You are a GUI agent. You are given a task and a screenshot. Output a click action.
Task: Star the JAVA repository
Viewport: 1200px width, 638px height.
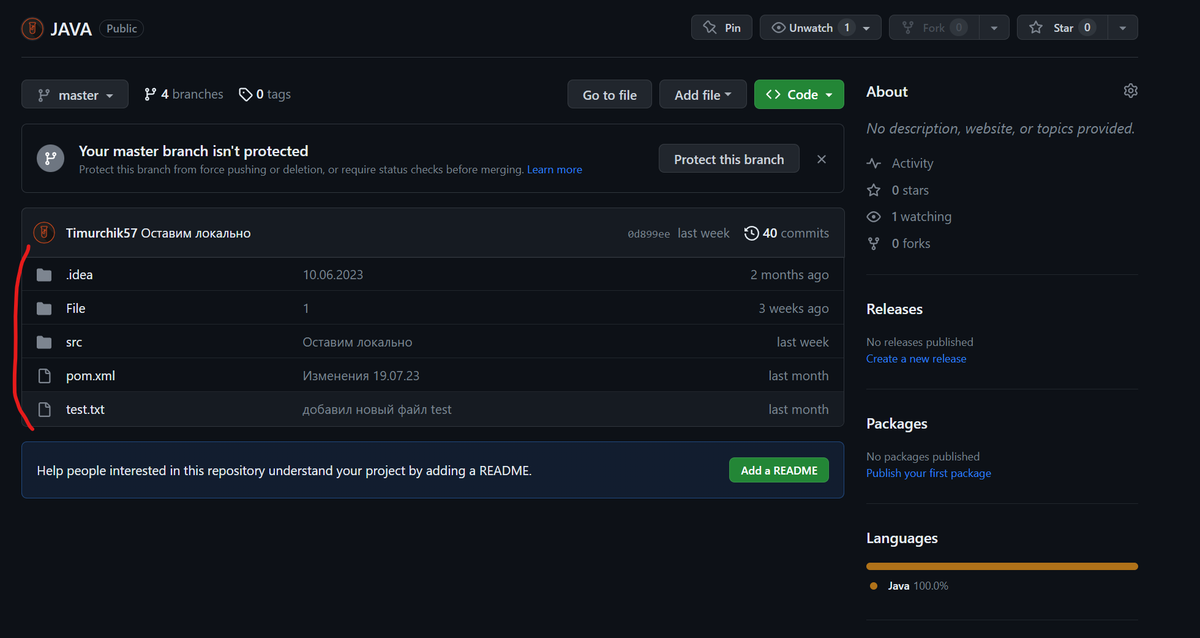click(x=1062, y=28)
